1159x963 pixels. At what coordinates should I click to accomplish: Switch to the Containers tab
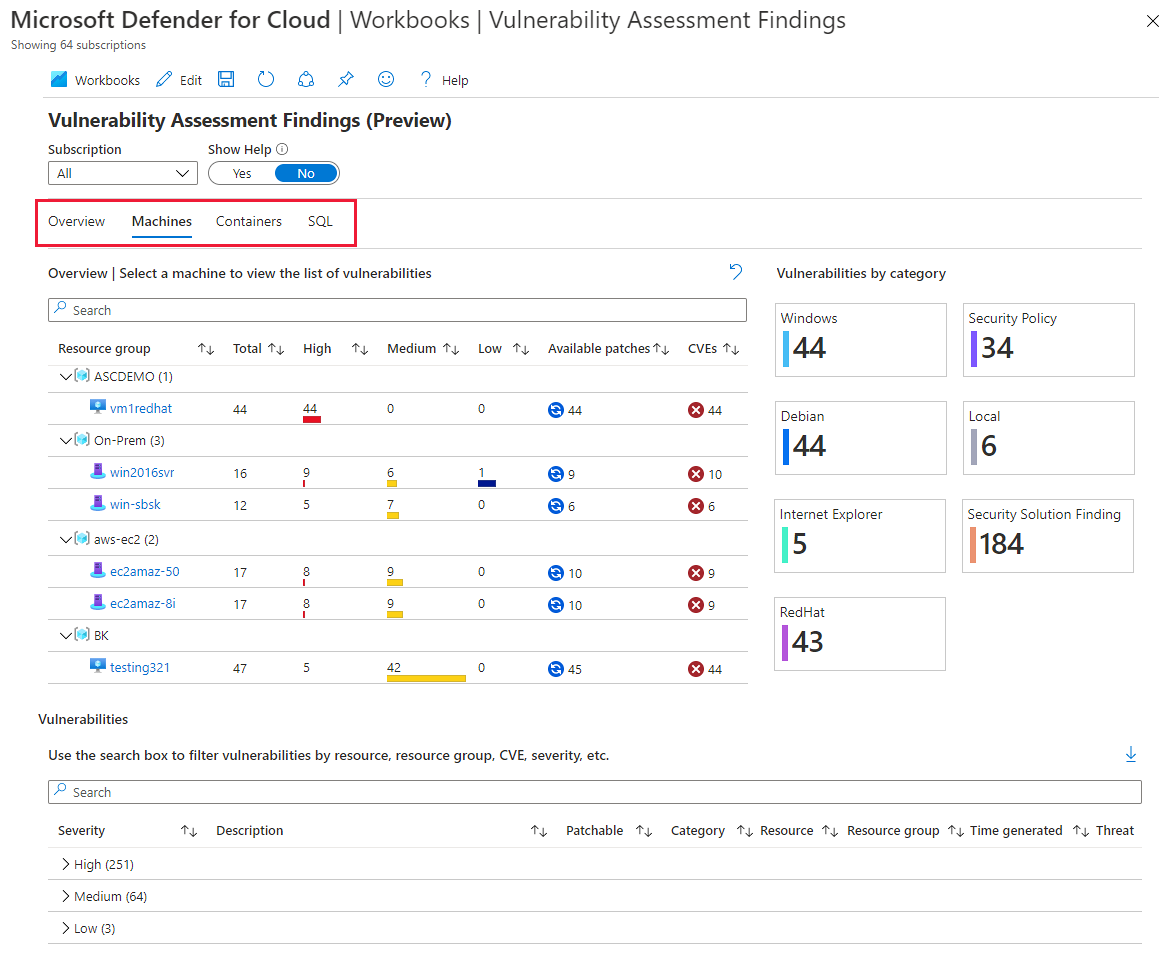click(x=248, y=221)
